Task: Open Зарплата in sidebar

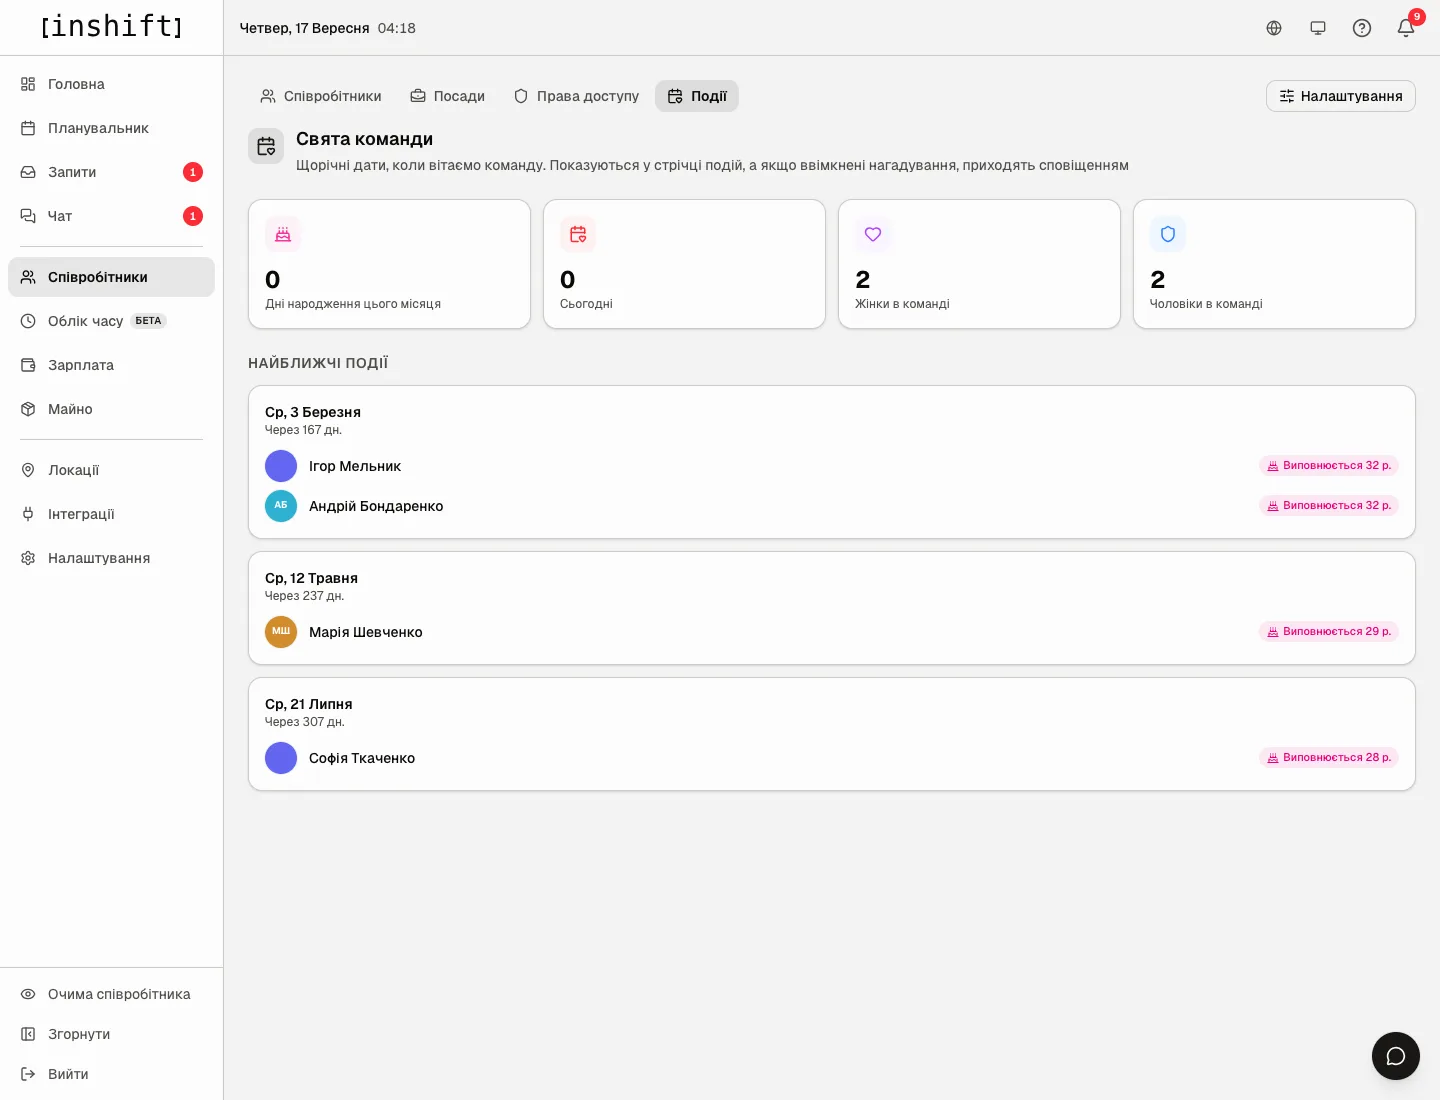Action: (111, 365)
